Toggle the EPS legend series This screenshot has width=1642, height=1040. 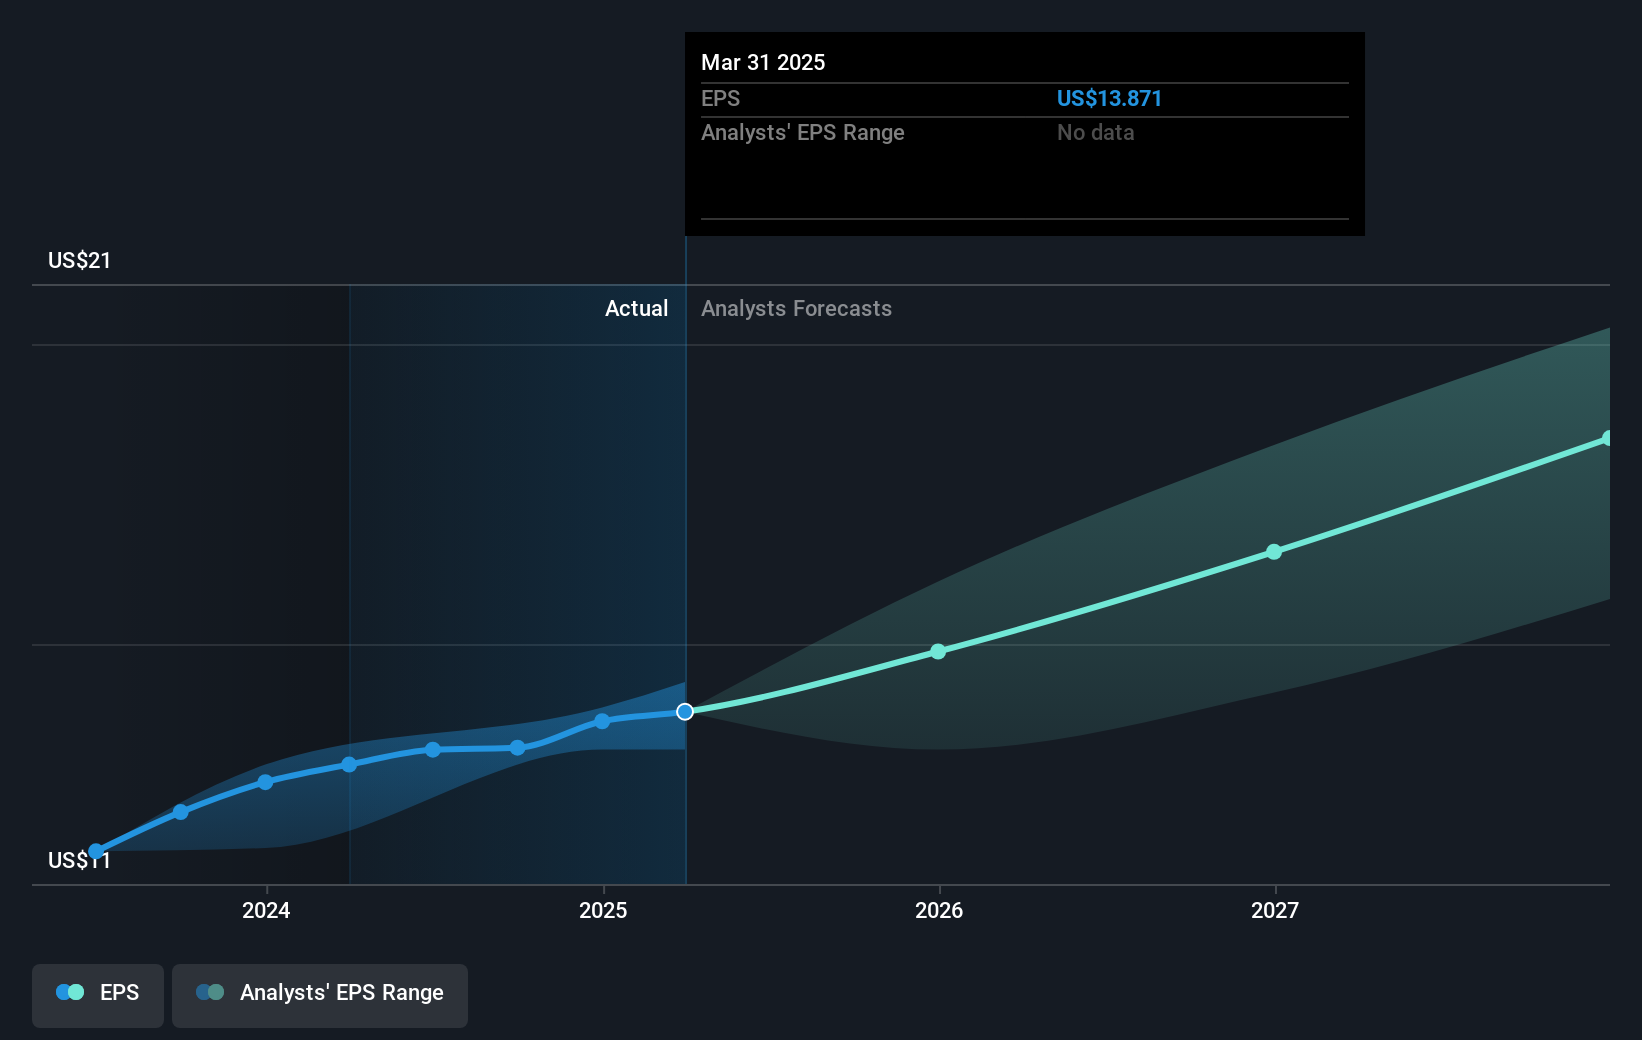(x=98, y=995)
